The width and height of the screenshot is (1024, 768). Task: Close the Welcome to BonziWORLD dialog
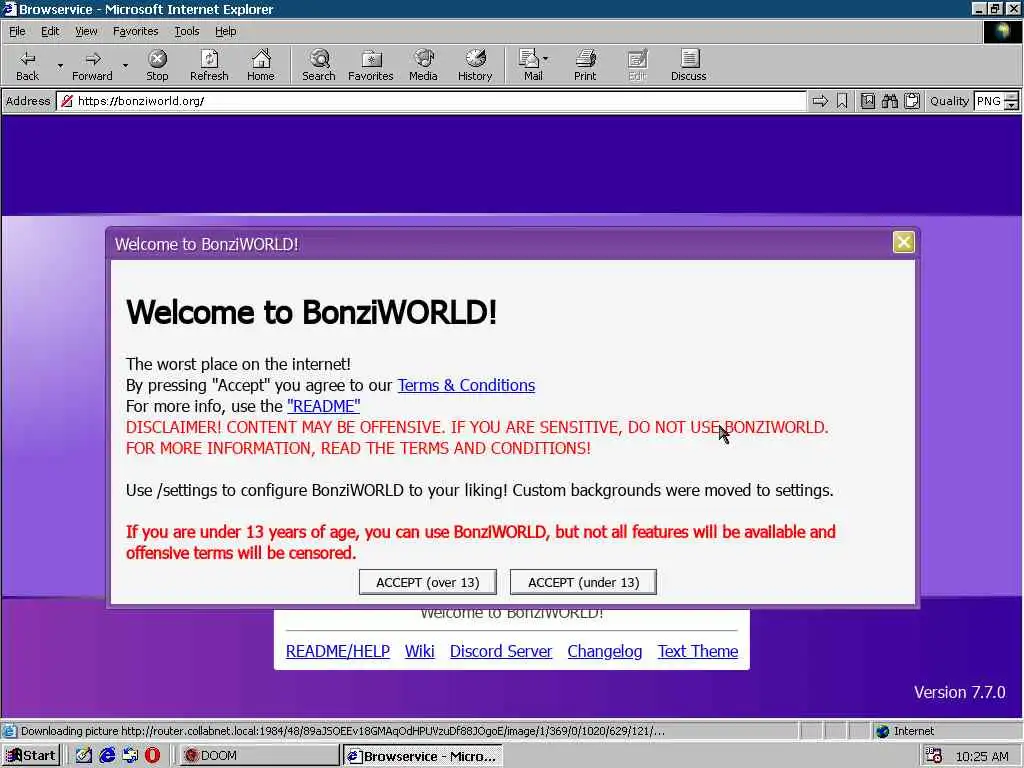[x=903, y=242]
